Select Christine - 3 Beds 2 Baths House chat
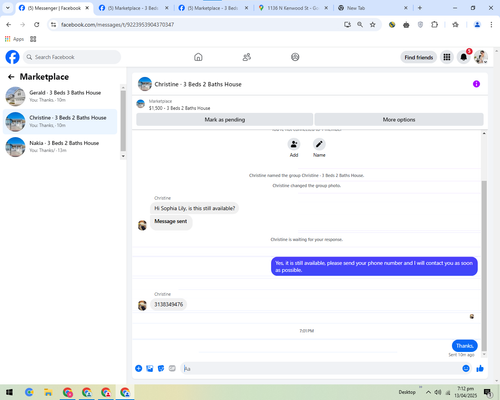The width and height of the screenshot is (500, 400). (60, 122)
